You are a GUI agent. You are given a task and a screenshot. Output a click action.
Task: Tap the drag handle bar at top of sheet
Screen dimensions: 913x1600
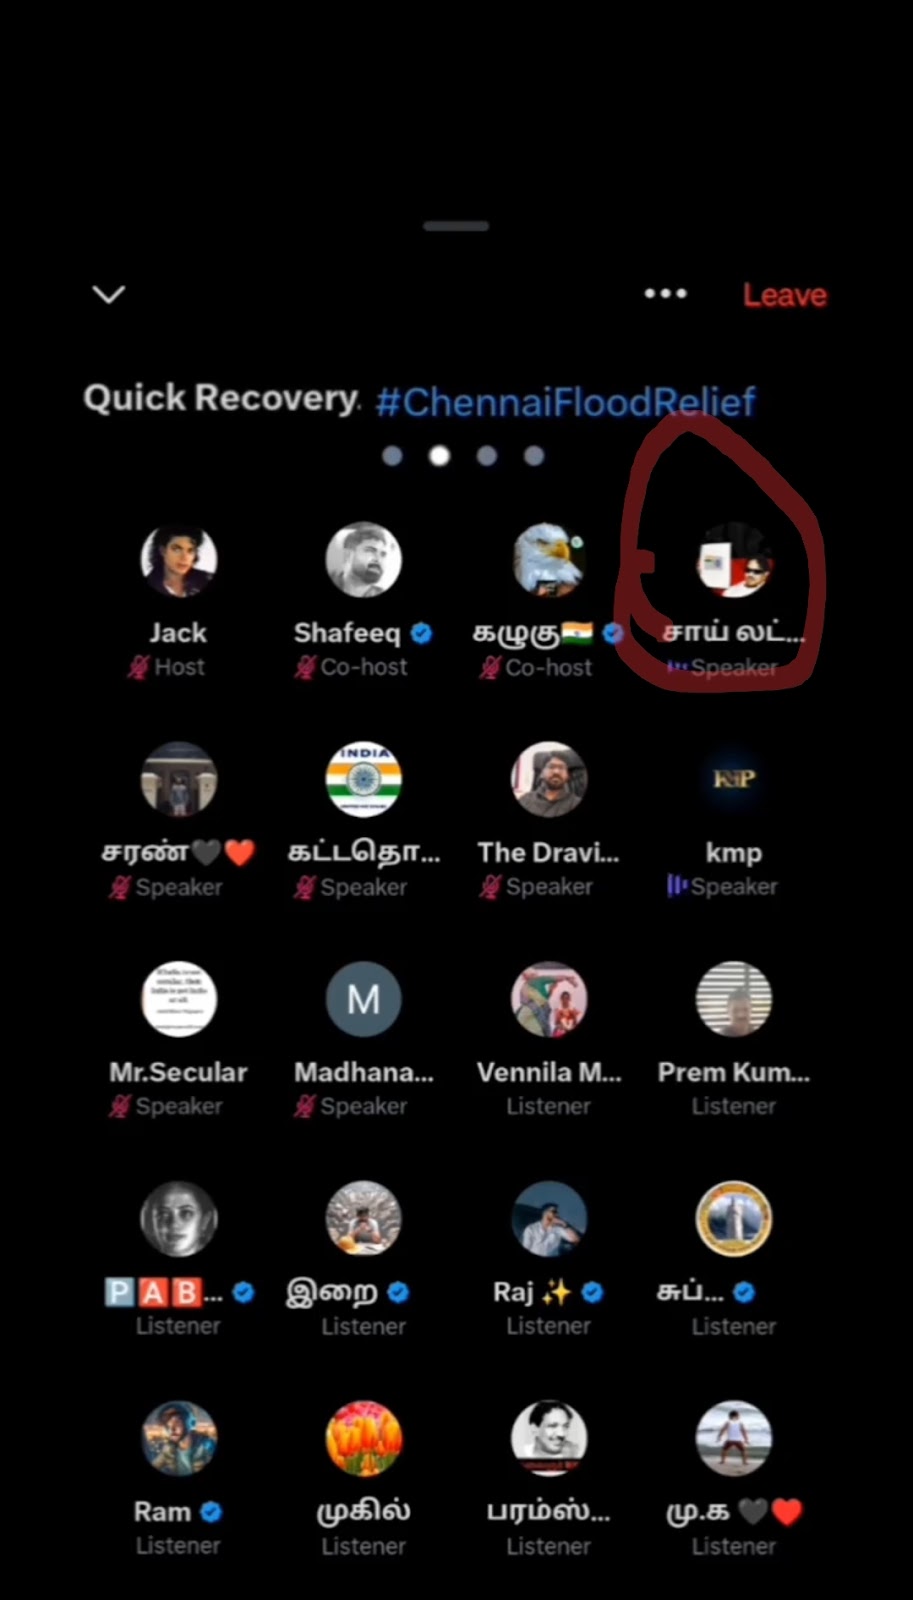pyautogui.click(x=456, y=226)
